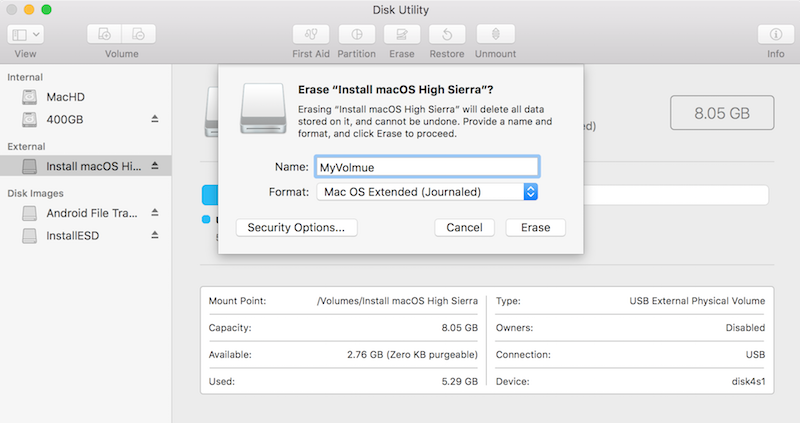
Task: Click the Mount Point path value
Action: click(397, 301)
